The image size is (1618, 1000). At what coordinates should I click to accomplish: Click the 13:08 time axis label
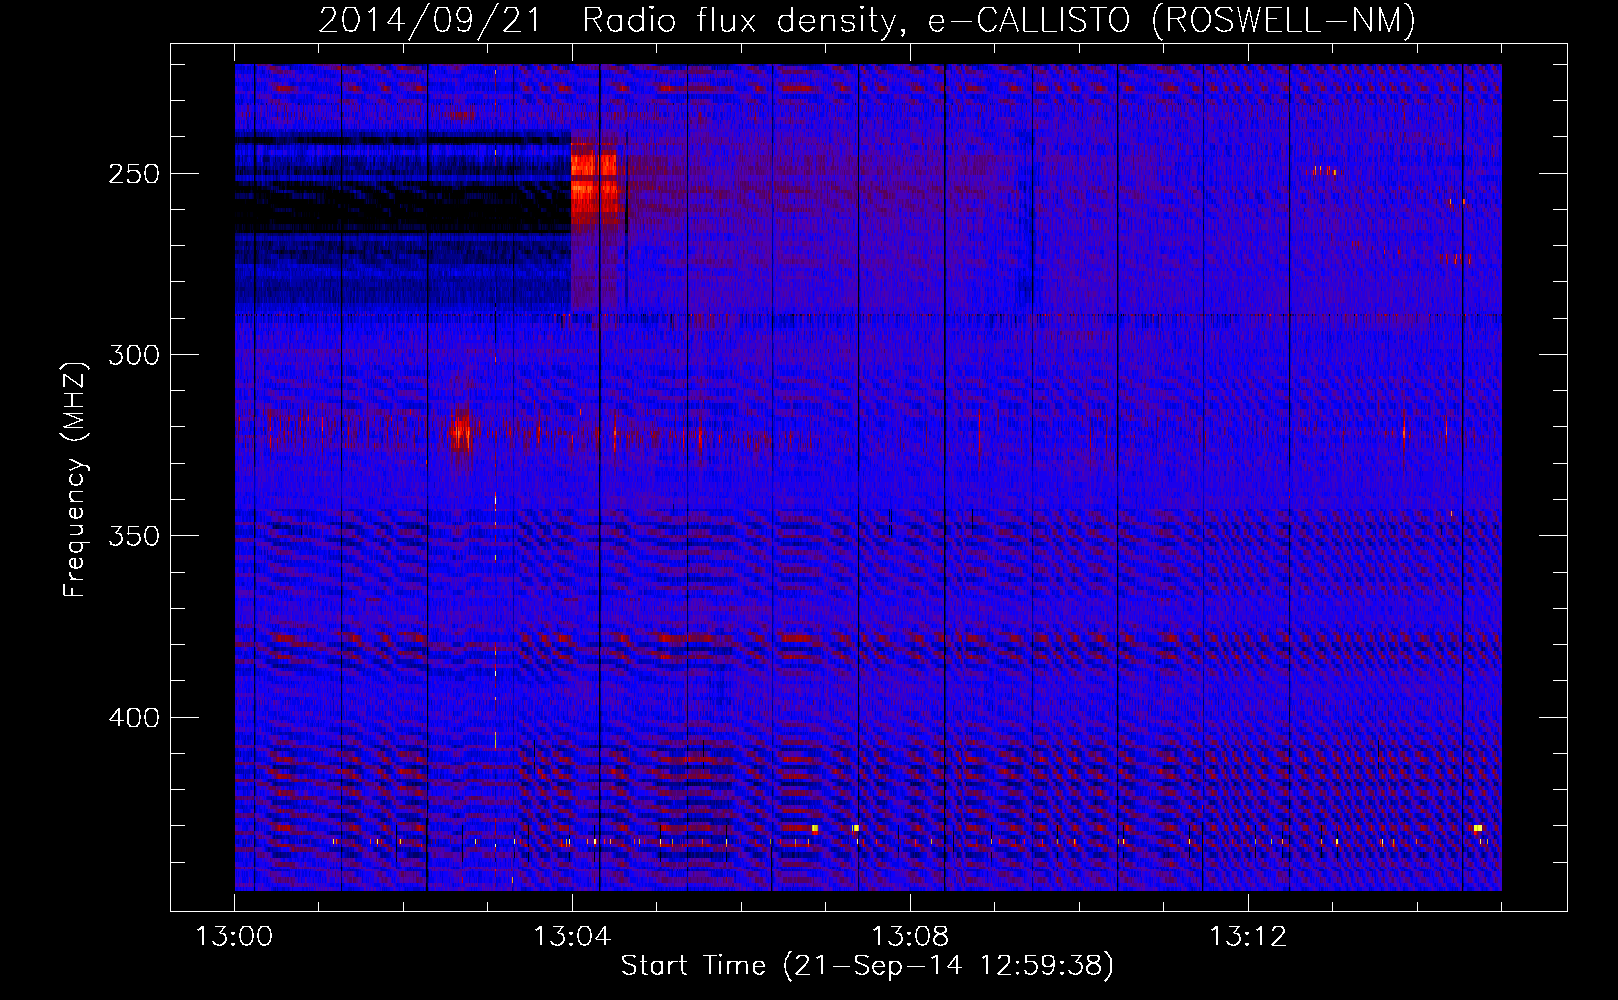(910, 937)
